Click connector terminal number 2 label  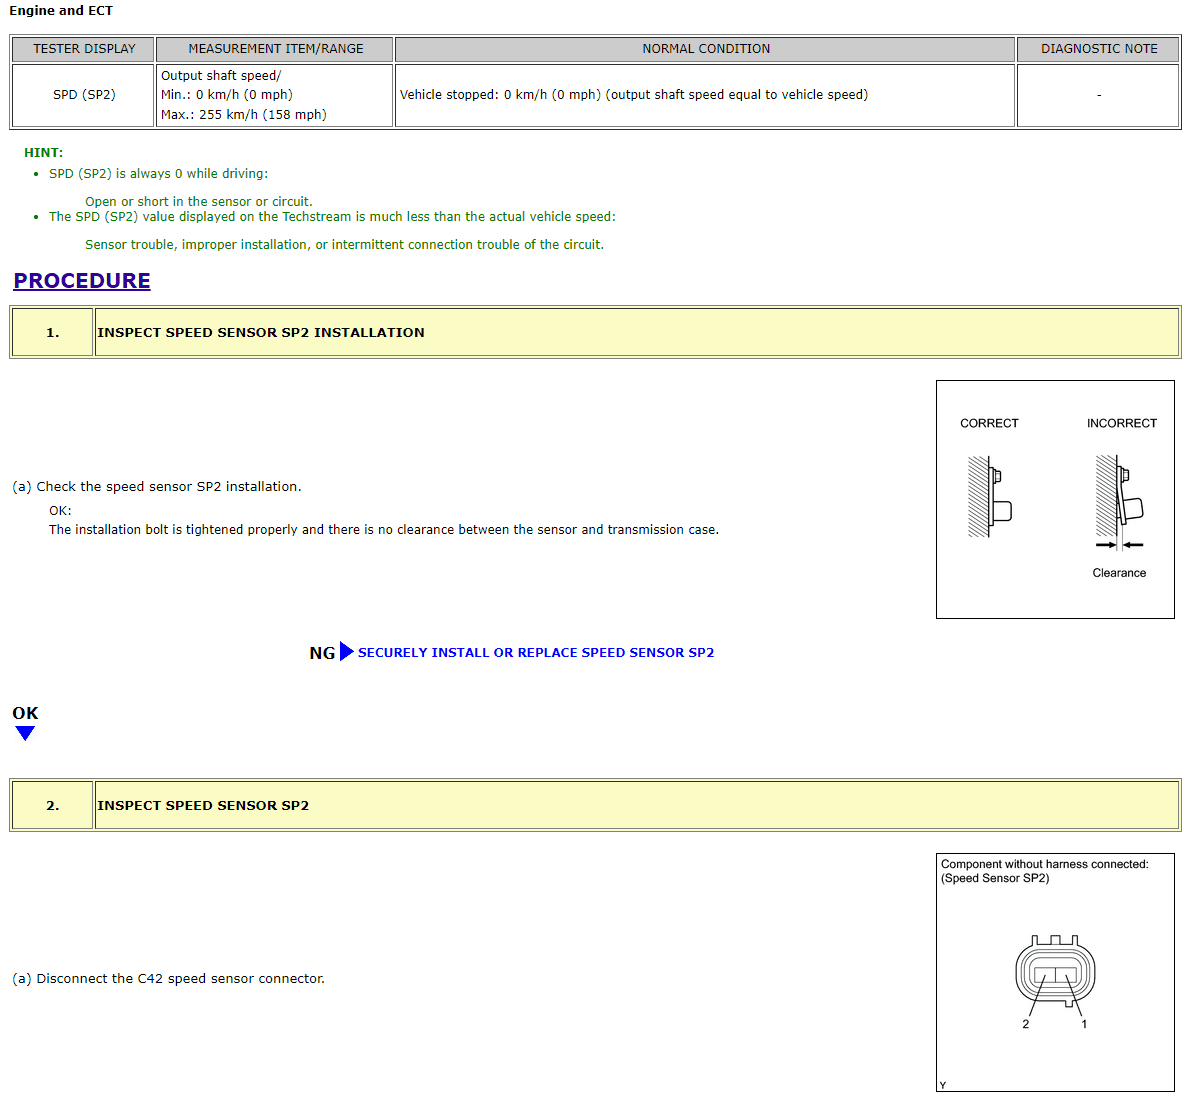coord(1026,1024)
